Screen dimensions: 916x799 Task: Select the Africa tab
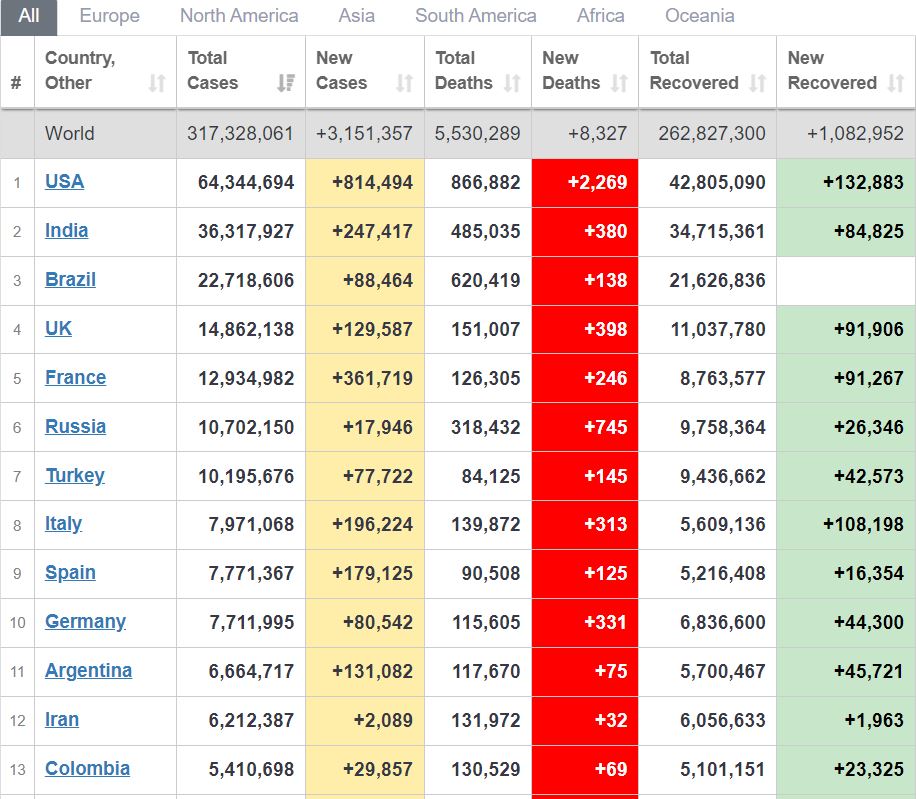pyautogui.click(x=600, y=16)
